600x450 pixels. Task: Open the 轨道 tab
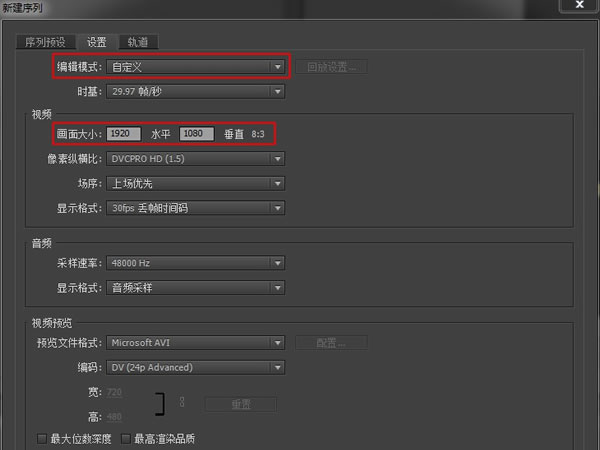click(x=137, y=42)
